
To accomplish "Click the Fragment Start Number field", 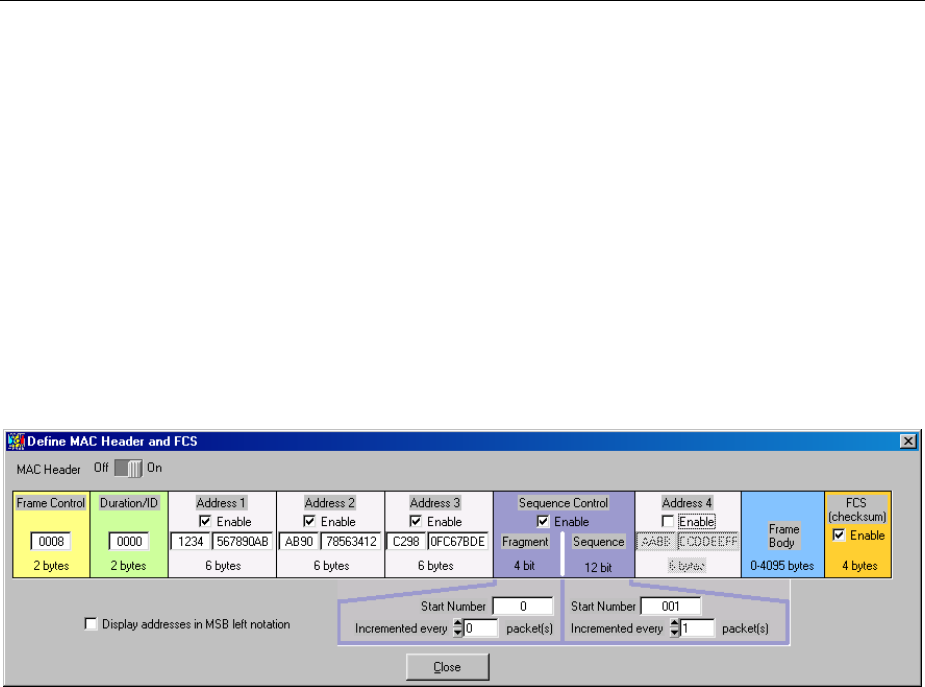I will [x=523, y=606].
